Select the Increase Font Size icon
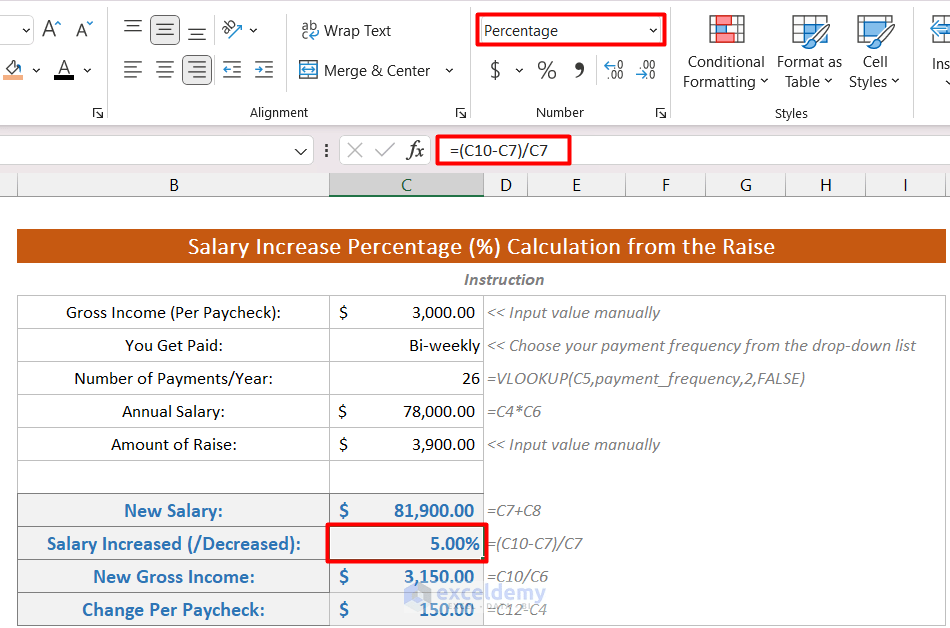 click(50, 29)
